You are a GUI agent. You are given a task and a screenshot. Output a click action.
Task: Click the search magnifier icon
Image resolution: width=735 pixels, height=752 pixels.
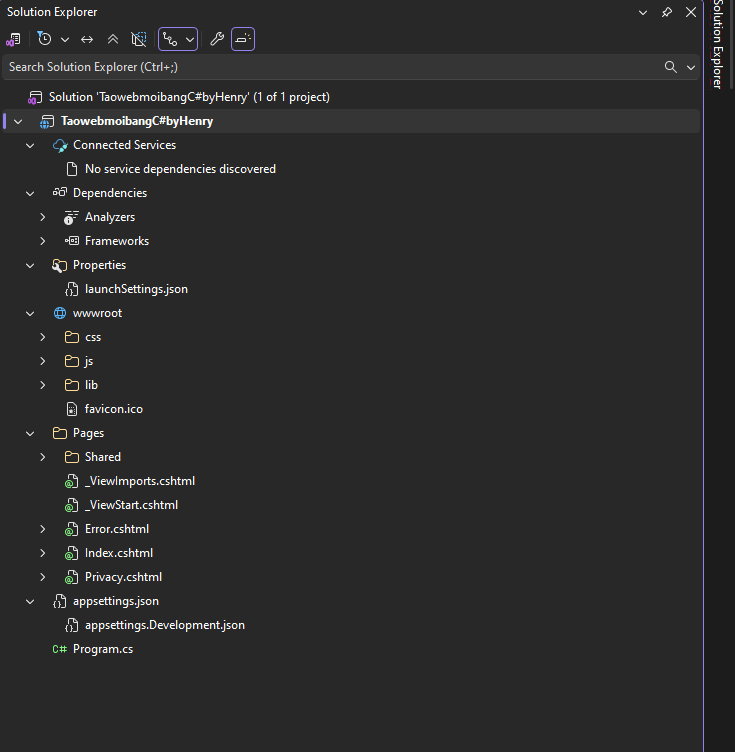click(x=671, y=67)
